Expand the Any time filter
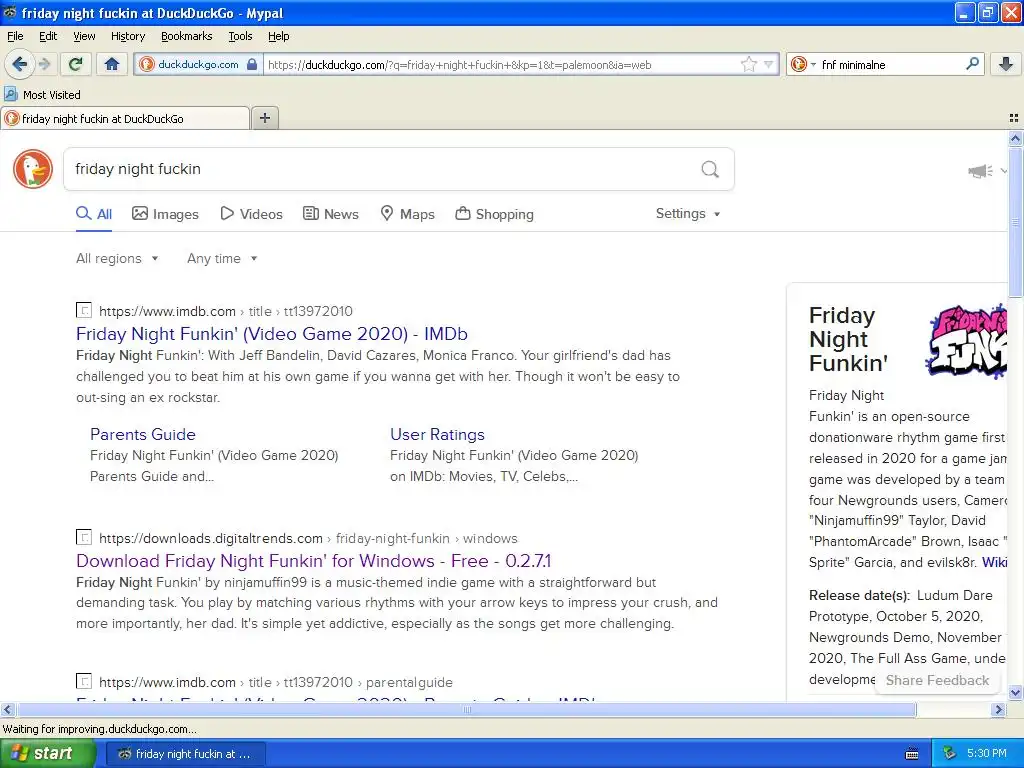The width and height of the screenshot is (1024, 768). 222,259
